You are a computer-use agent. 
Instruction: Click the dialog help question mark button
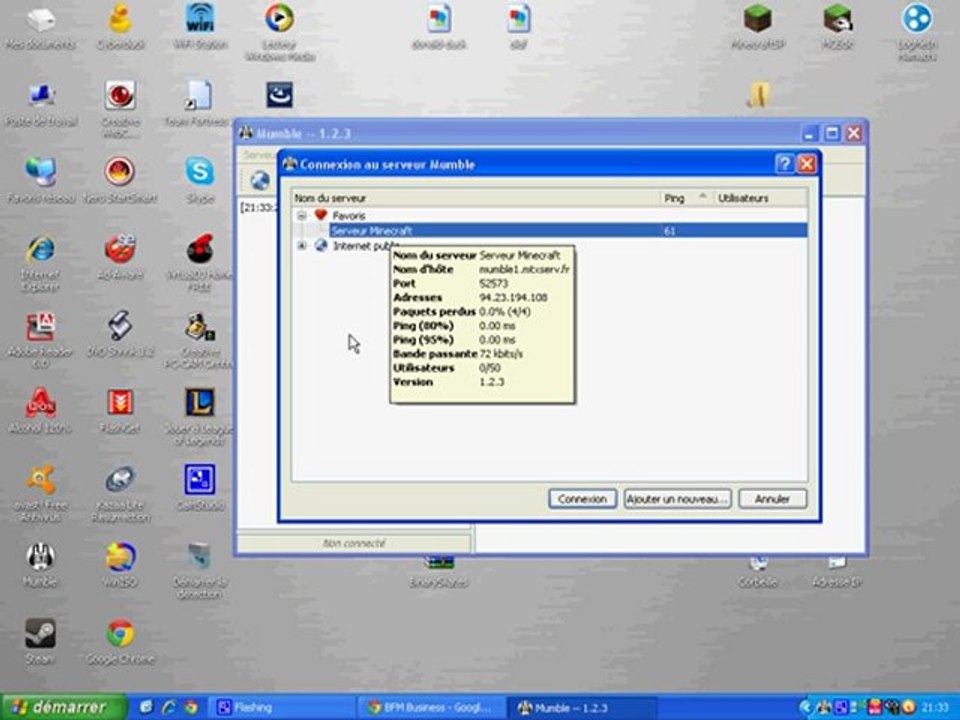[x=785, y=164]
